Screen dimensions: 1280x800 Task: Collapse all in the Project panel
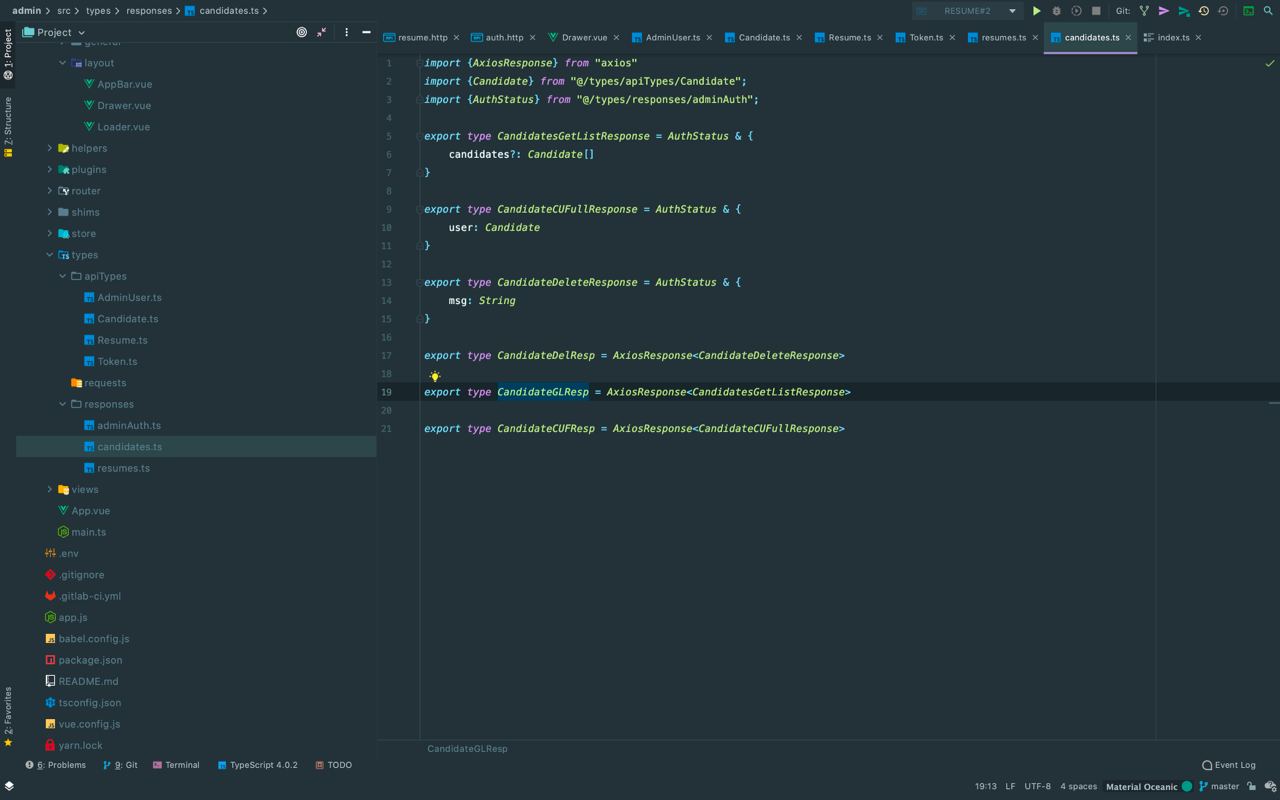point(322,32)
